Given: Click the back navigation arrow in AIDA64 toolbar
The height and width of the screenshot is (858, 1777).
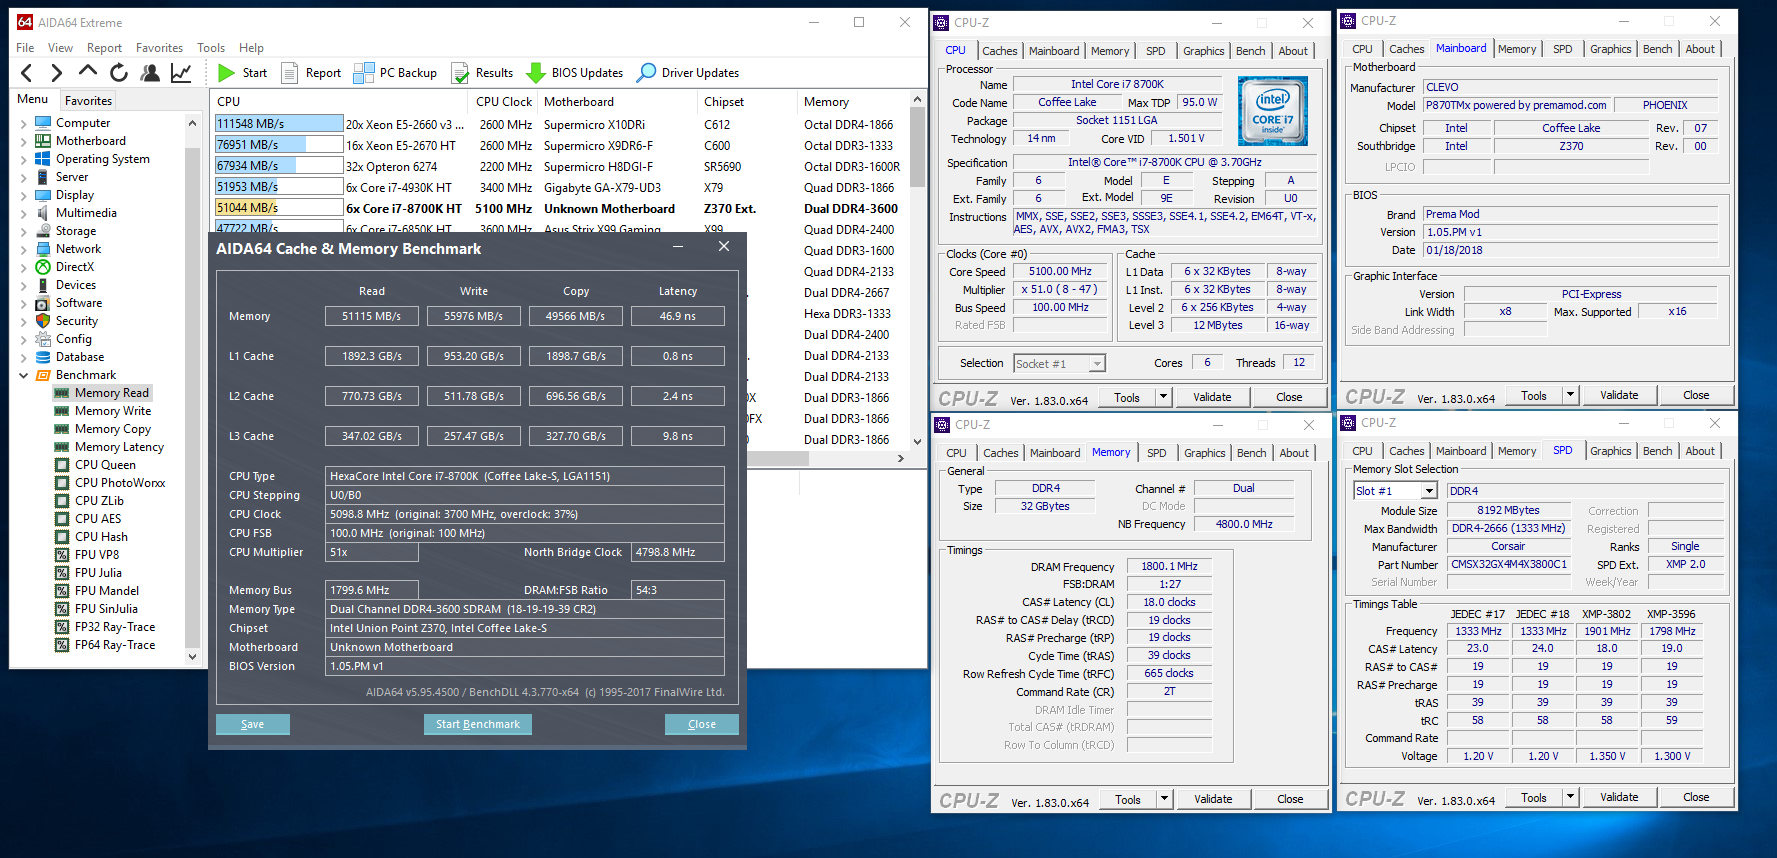Looking at the screenshot, I should 27,73.
